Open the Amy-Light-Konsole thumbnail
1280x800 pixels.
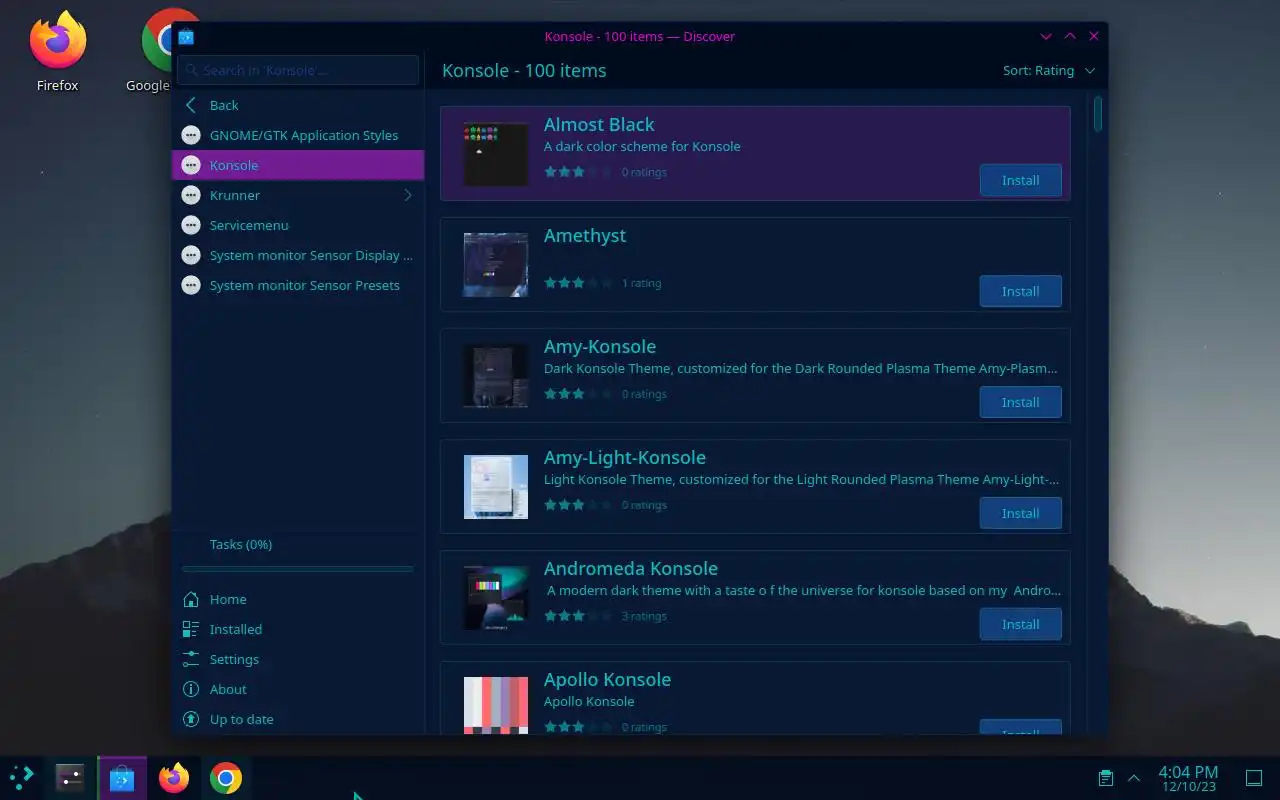pyautogui.click(x=496, y=487)
